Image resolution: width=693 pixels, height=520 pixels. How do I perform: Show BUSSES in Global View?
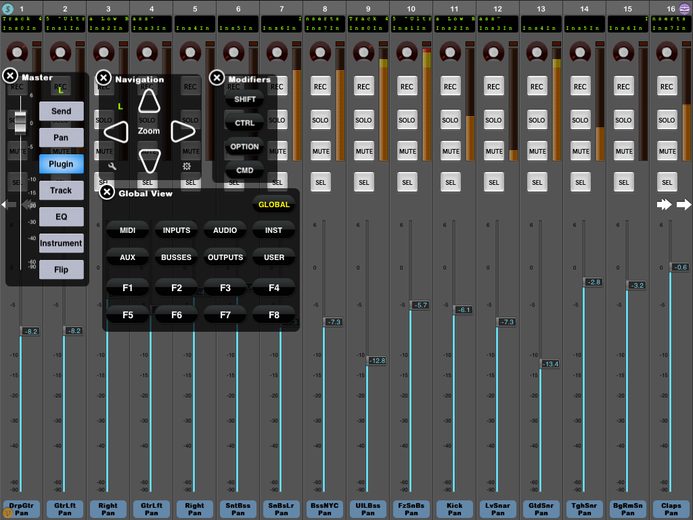point(176,257)
